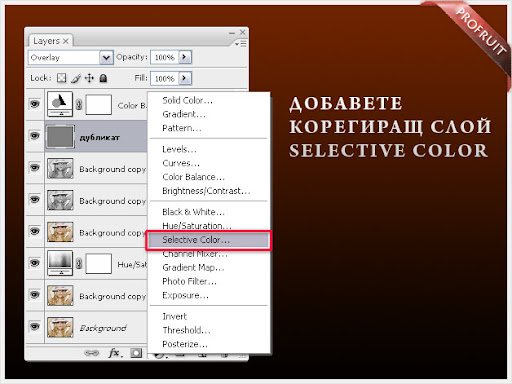The width and height of the screenshot is (512, 384).
Task: Click the gray thumbnail of дубликат layer
Action: pos(60,136)
